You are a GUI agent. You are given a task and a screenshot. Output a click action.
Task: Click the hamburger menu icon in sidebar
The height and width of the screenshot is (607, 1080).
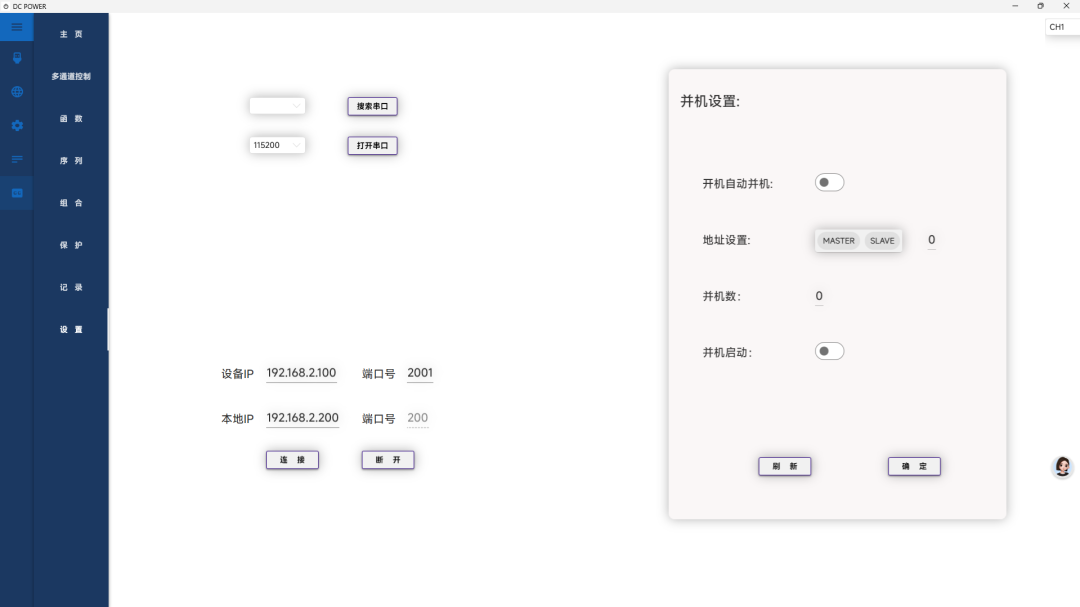(16, 27)
